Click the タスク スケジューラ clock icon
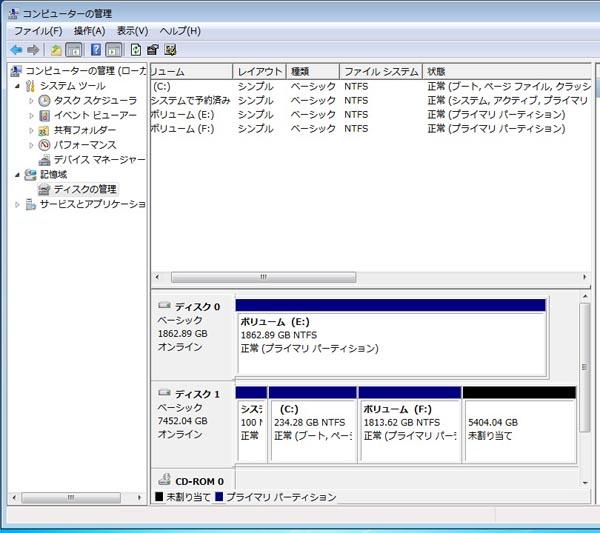 (44, 101)
